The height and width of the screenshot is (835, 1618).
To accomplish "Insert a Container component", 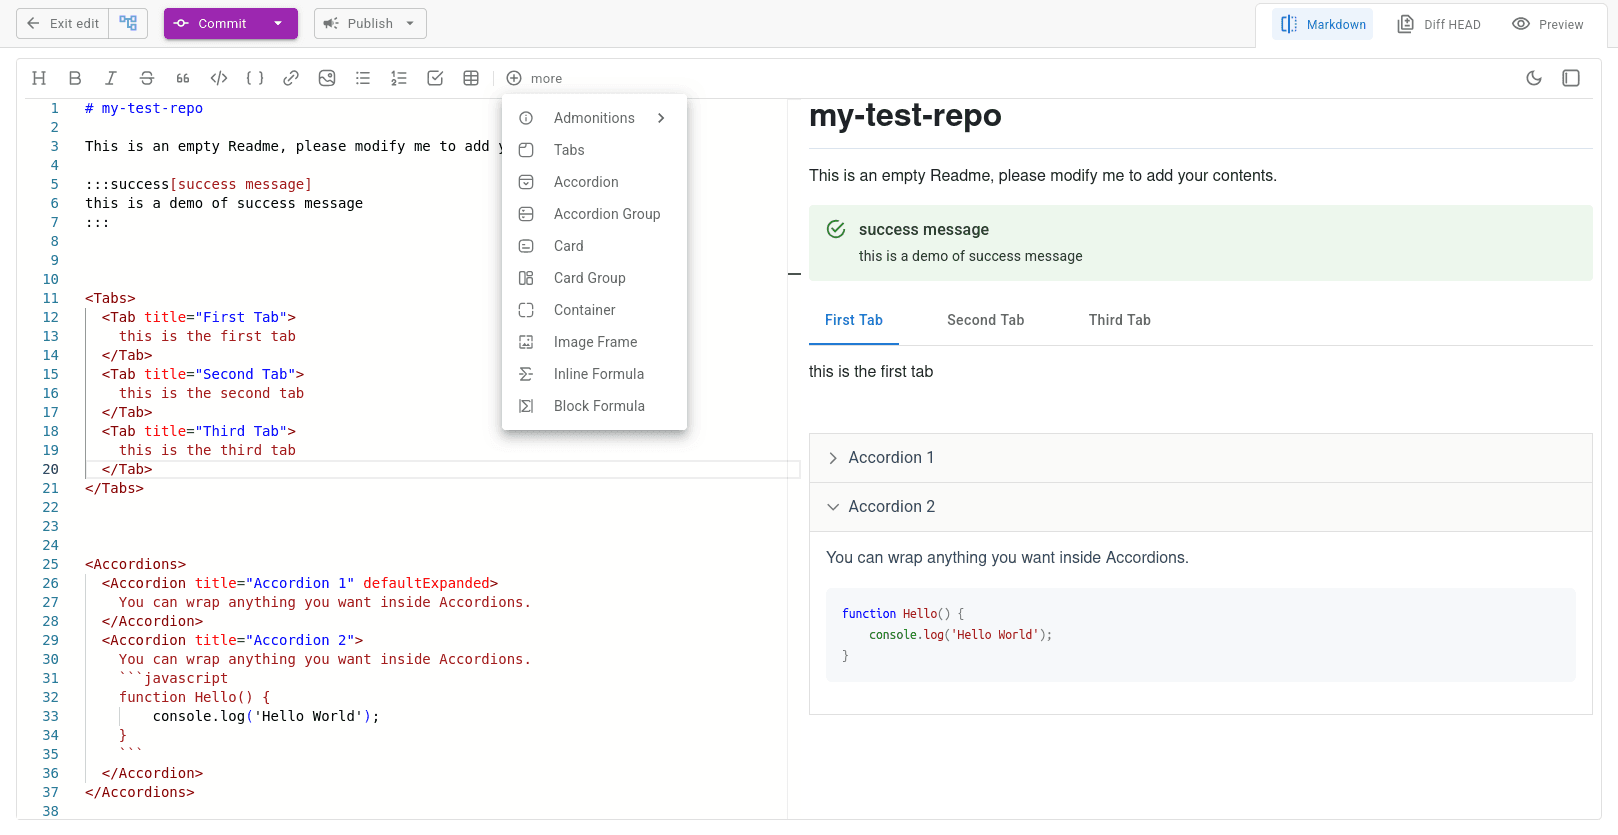I will (x=594, y=310).
